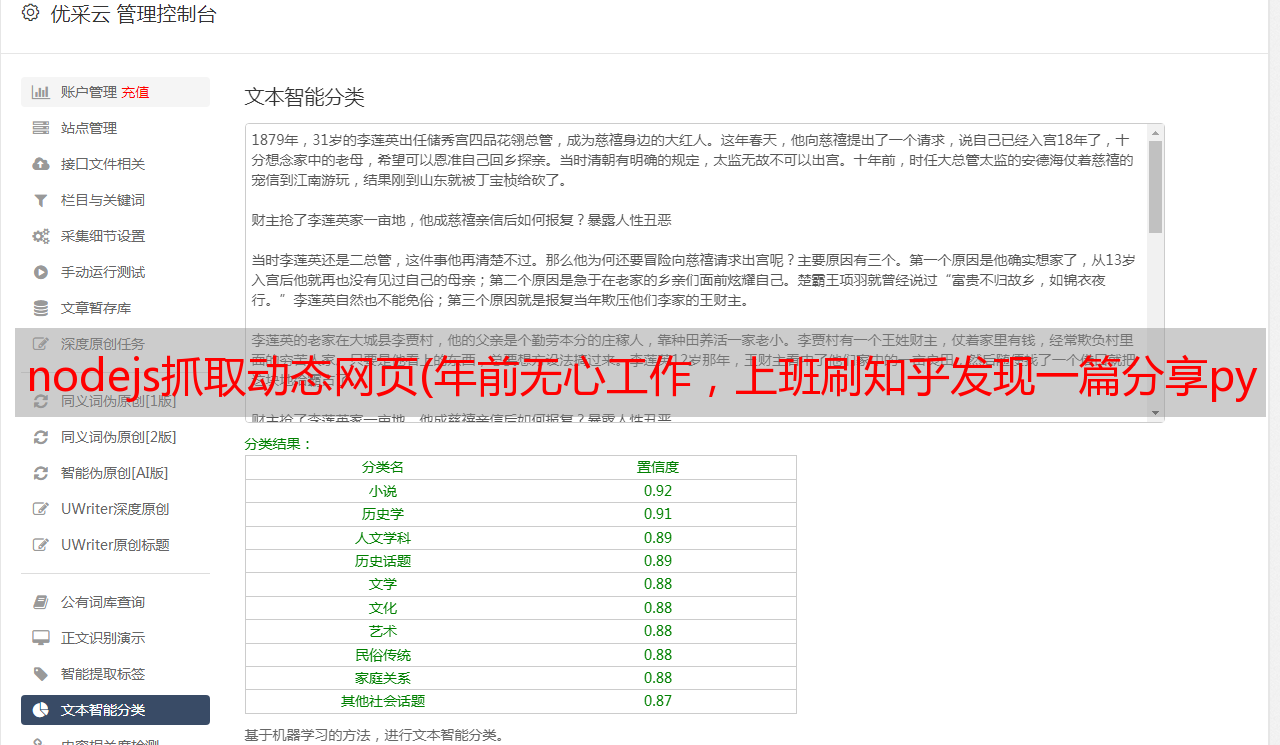Click the red 充值 link
This screenshot has width=1280, height=745.
pyautogui.click(x=135, y=92)
